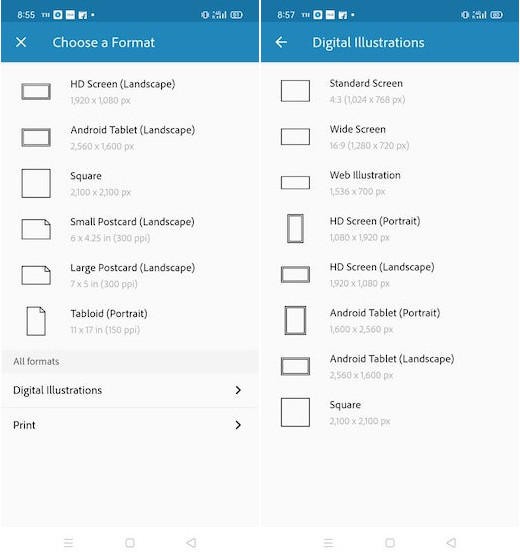Select Large Postcard (Landscape) page icon
The height and width of the screenshot is (560, 520).
36,275
